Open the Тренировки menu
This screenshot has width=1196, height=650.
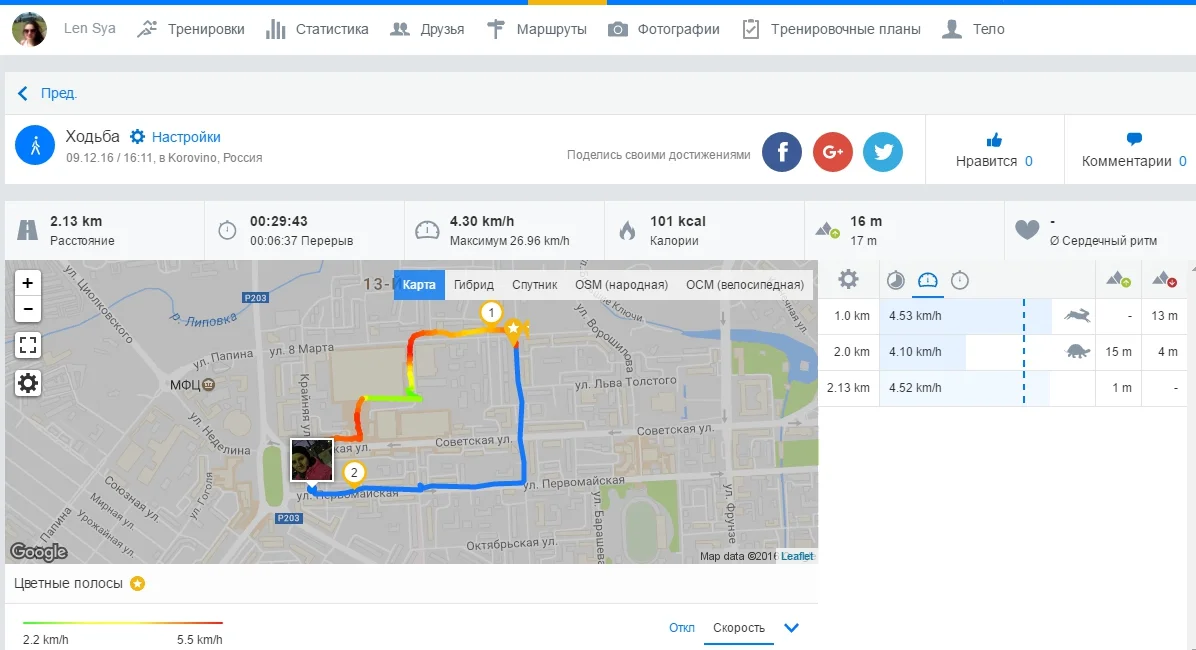pyautogui.click(x=191, y=29)
